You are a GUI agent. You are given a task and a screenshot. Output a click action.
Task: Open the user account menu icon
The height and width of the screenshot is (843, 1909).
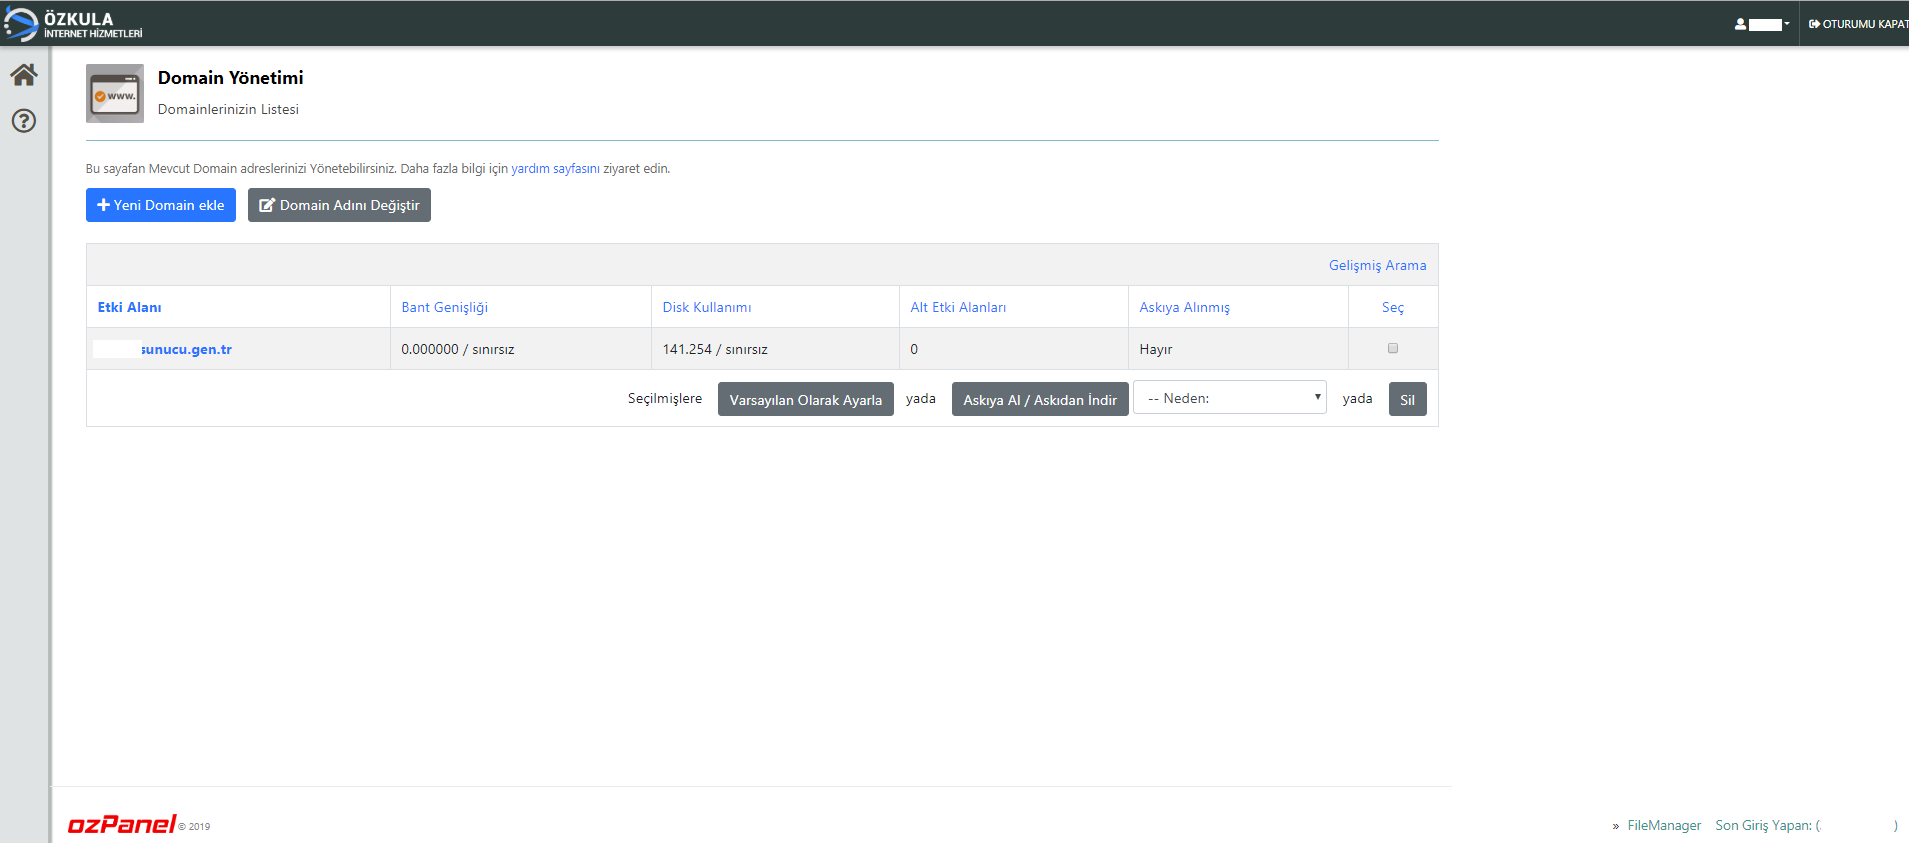click(1761, 24)
